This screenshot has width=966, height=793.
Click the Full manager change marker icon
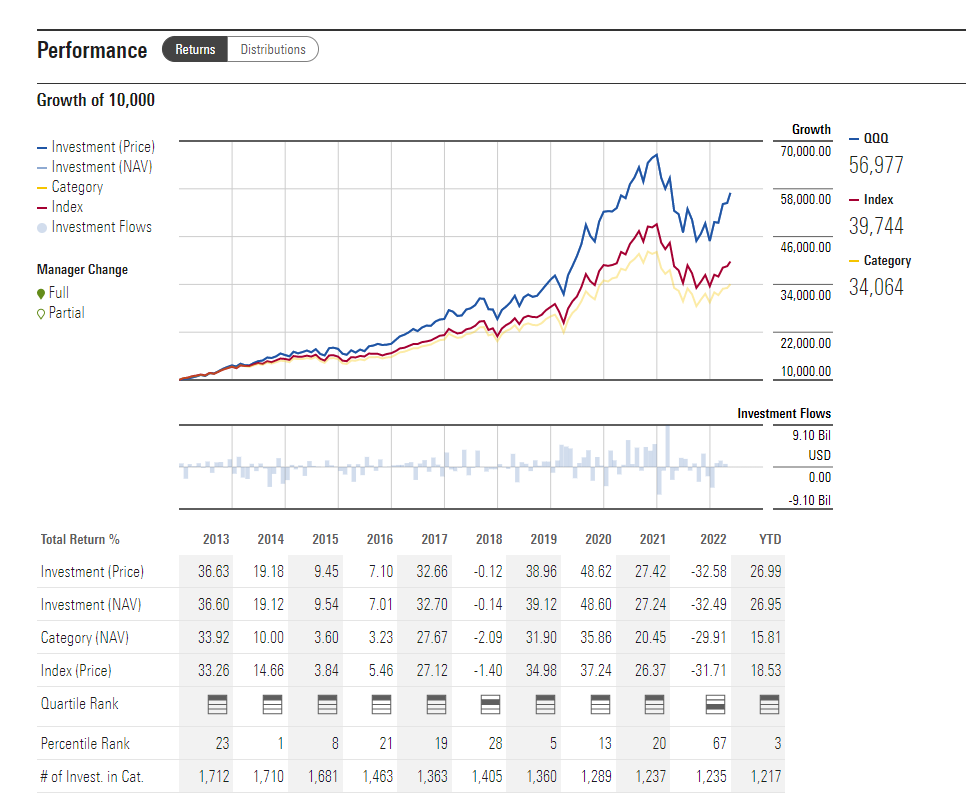41,293
